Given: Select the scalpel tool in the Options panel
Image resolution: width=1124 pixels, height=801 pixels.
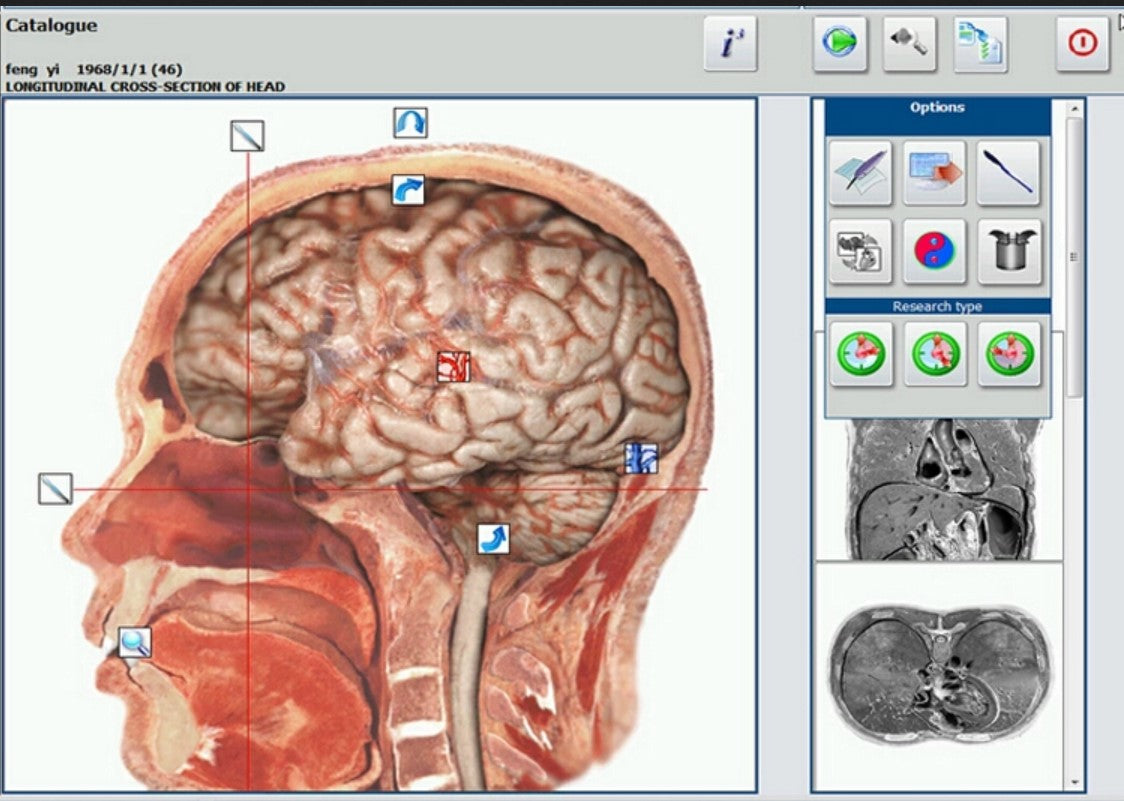Looking at the screenshot, I should [x=1007, y=171].
